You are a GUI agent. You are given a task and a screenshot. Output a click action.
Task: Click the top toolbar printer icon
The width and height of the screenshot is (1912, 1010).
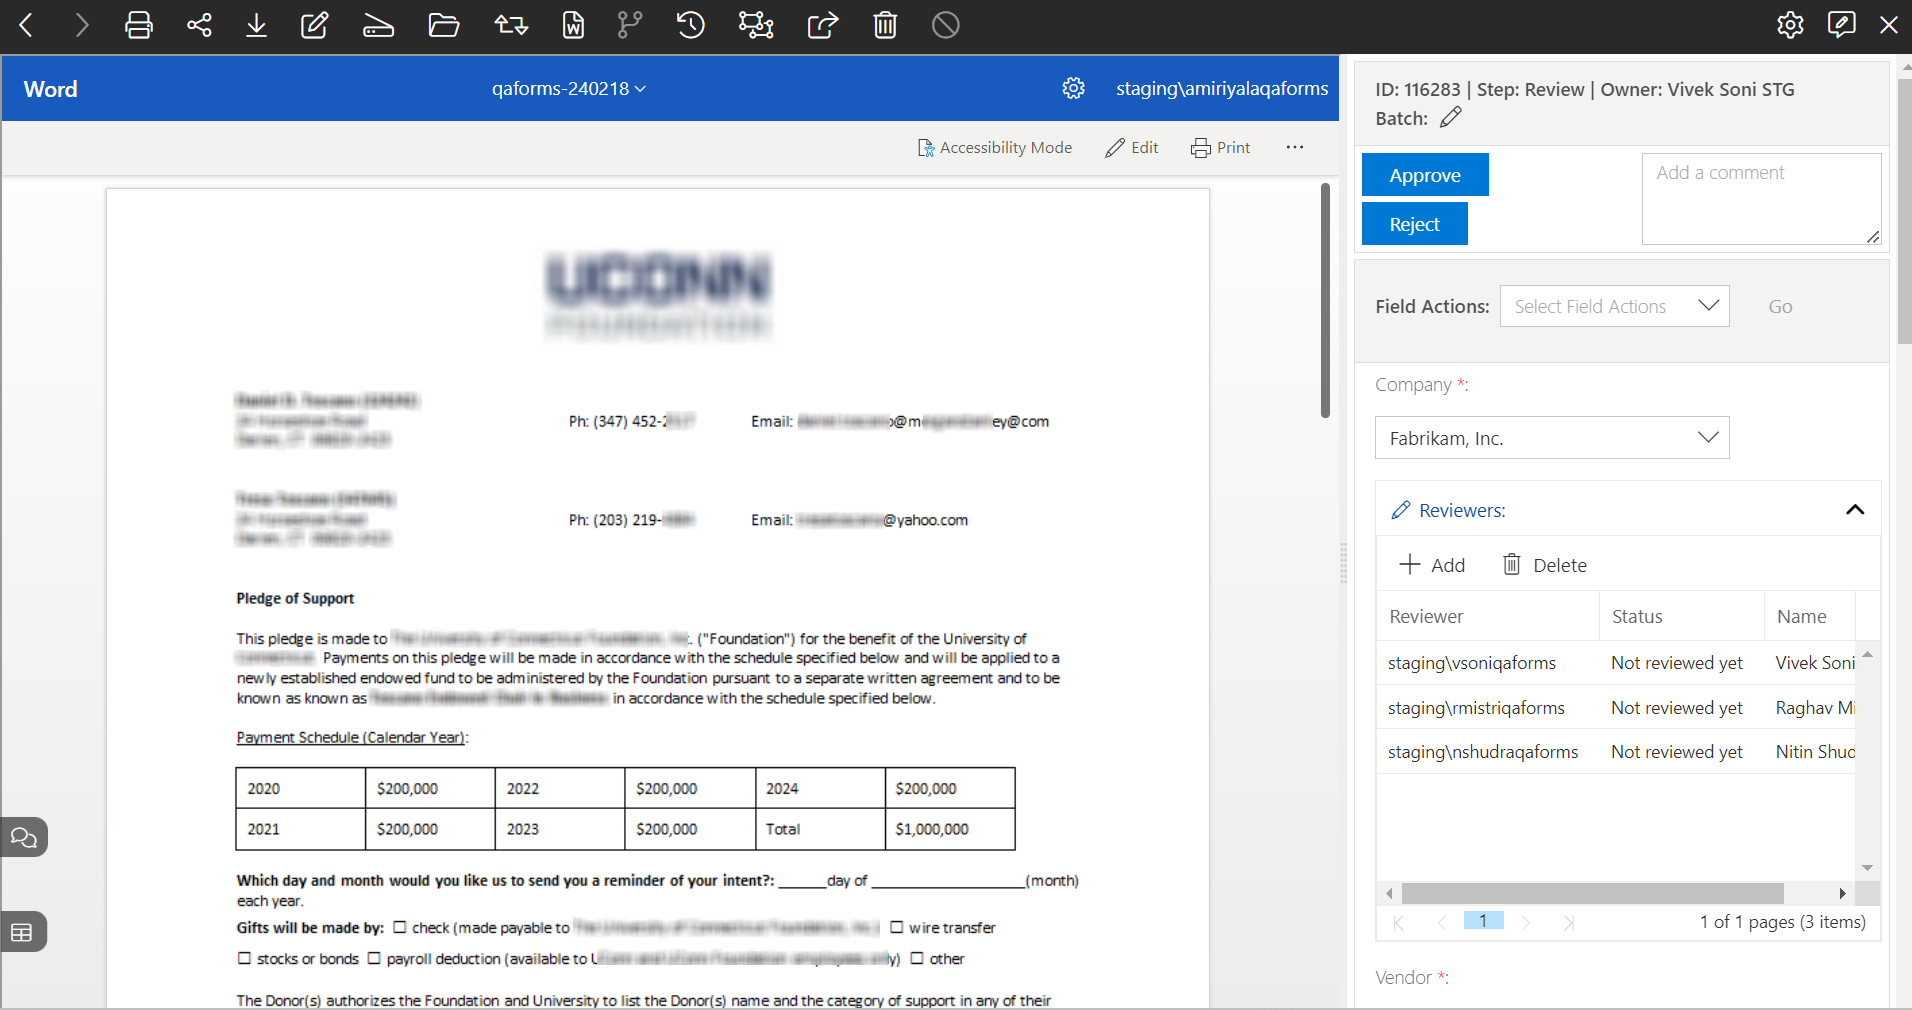[x=139, y=25]
